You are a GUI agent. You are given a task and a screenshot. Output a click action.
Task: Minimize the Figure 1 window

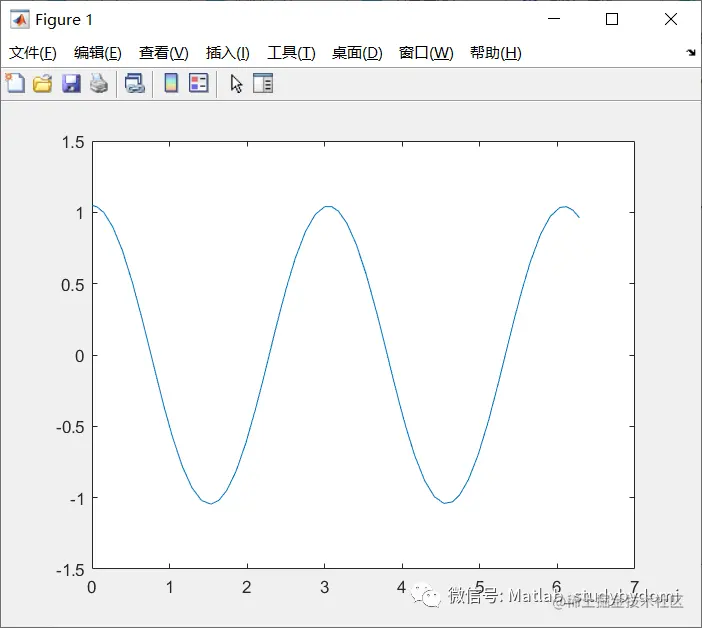[554, 19]
